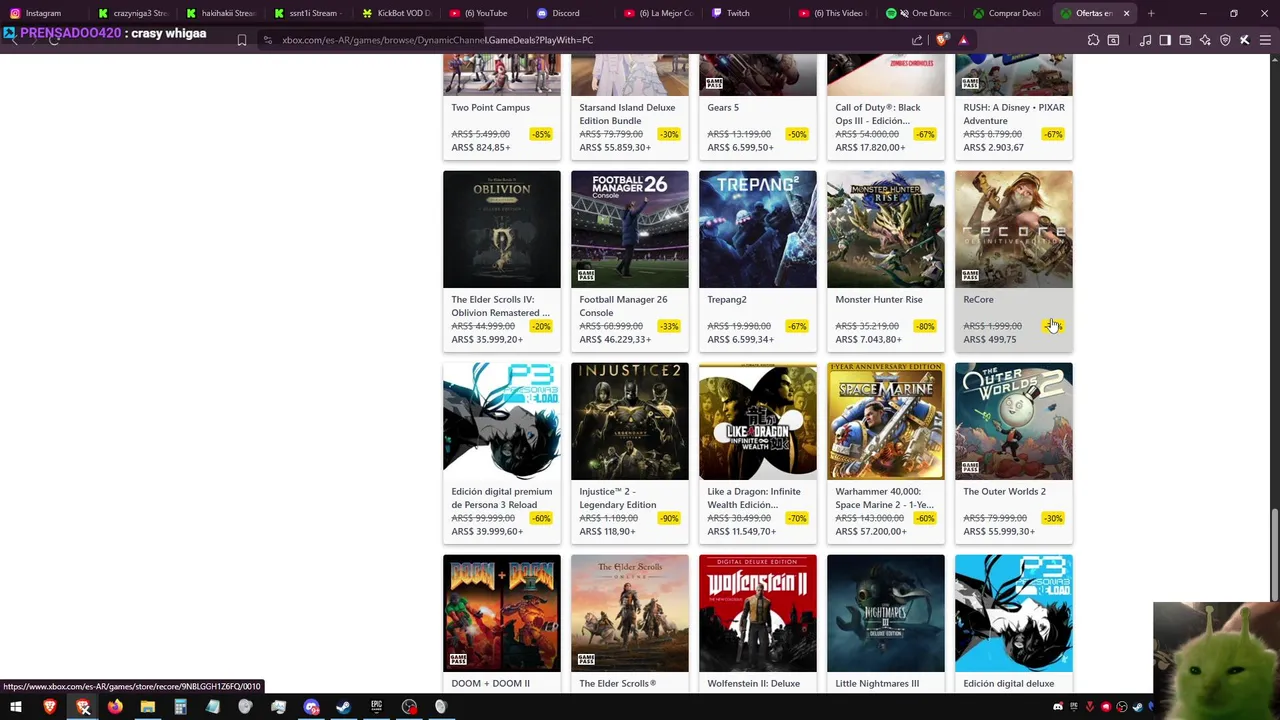Open Oblivion Remastered cover thumbnail
The width and height of the screenshot is (1280, 720).
point(502,229)
